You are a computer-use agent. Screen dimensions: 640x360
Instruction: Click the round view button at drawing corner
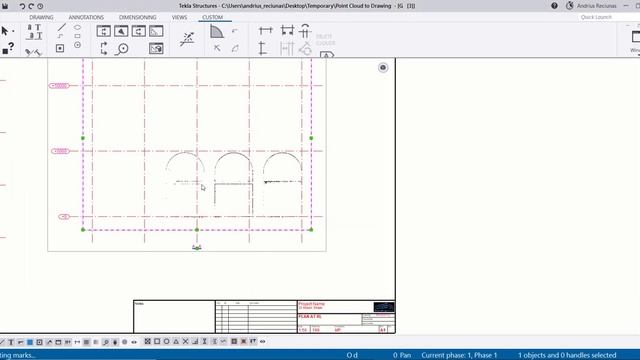(x=383, y=68)
